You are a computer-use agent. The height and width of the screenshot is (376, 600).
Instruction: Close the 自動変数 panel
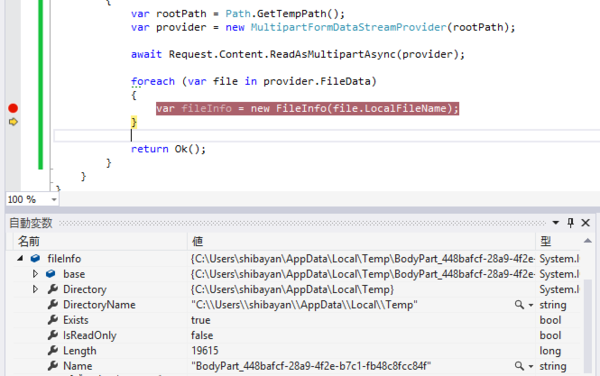point(585,223)
